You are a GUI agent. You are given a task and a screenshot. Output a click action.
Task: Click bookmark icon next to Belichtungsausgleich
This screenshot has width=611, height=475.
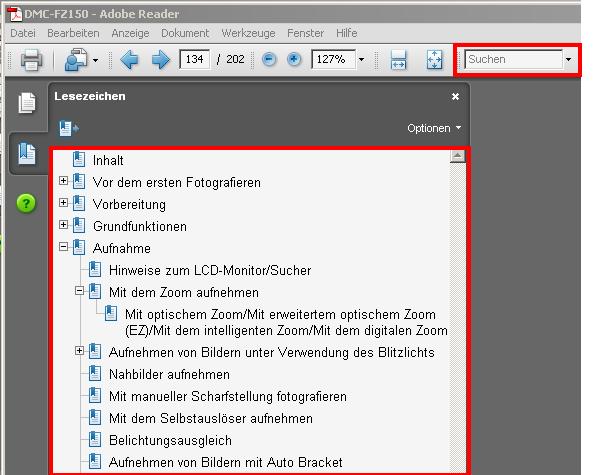pos(95,439)
